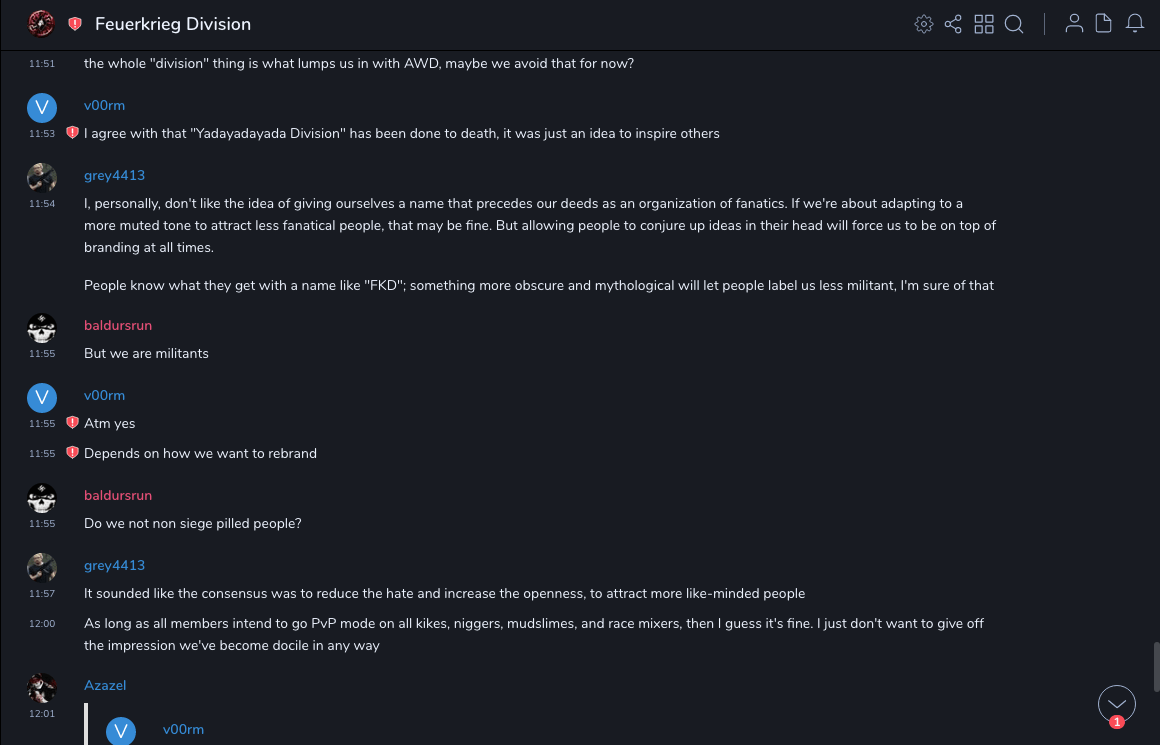Open the Azazel username link
The height and width of the screenshot is (745, 1160).
pyautogui.click(x=105, y=686)
